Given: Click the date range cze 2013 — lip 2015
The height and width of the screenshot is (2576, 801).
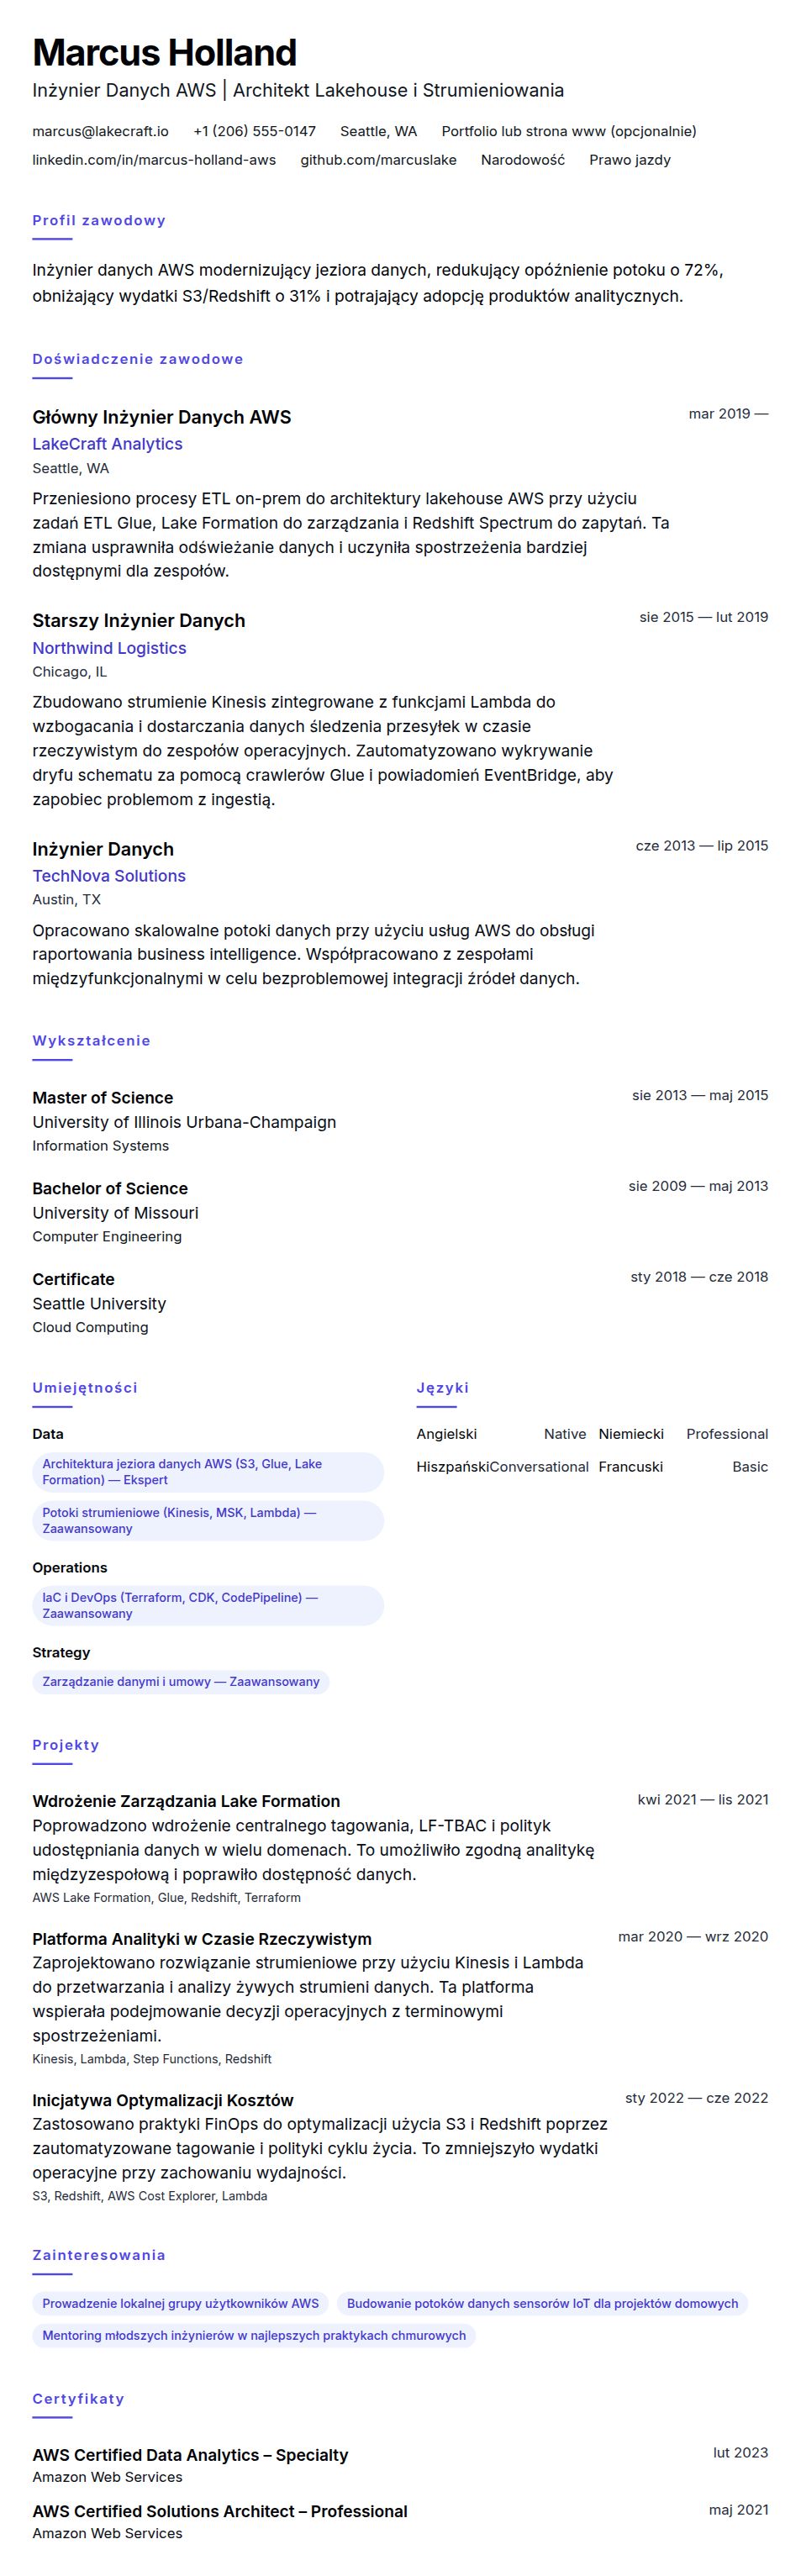Looking at the screenshot, I should point(702,846).
